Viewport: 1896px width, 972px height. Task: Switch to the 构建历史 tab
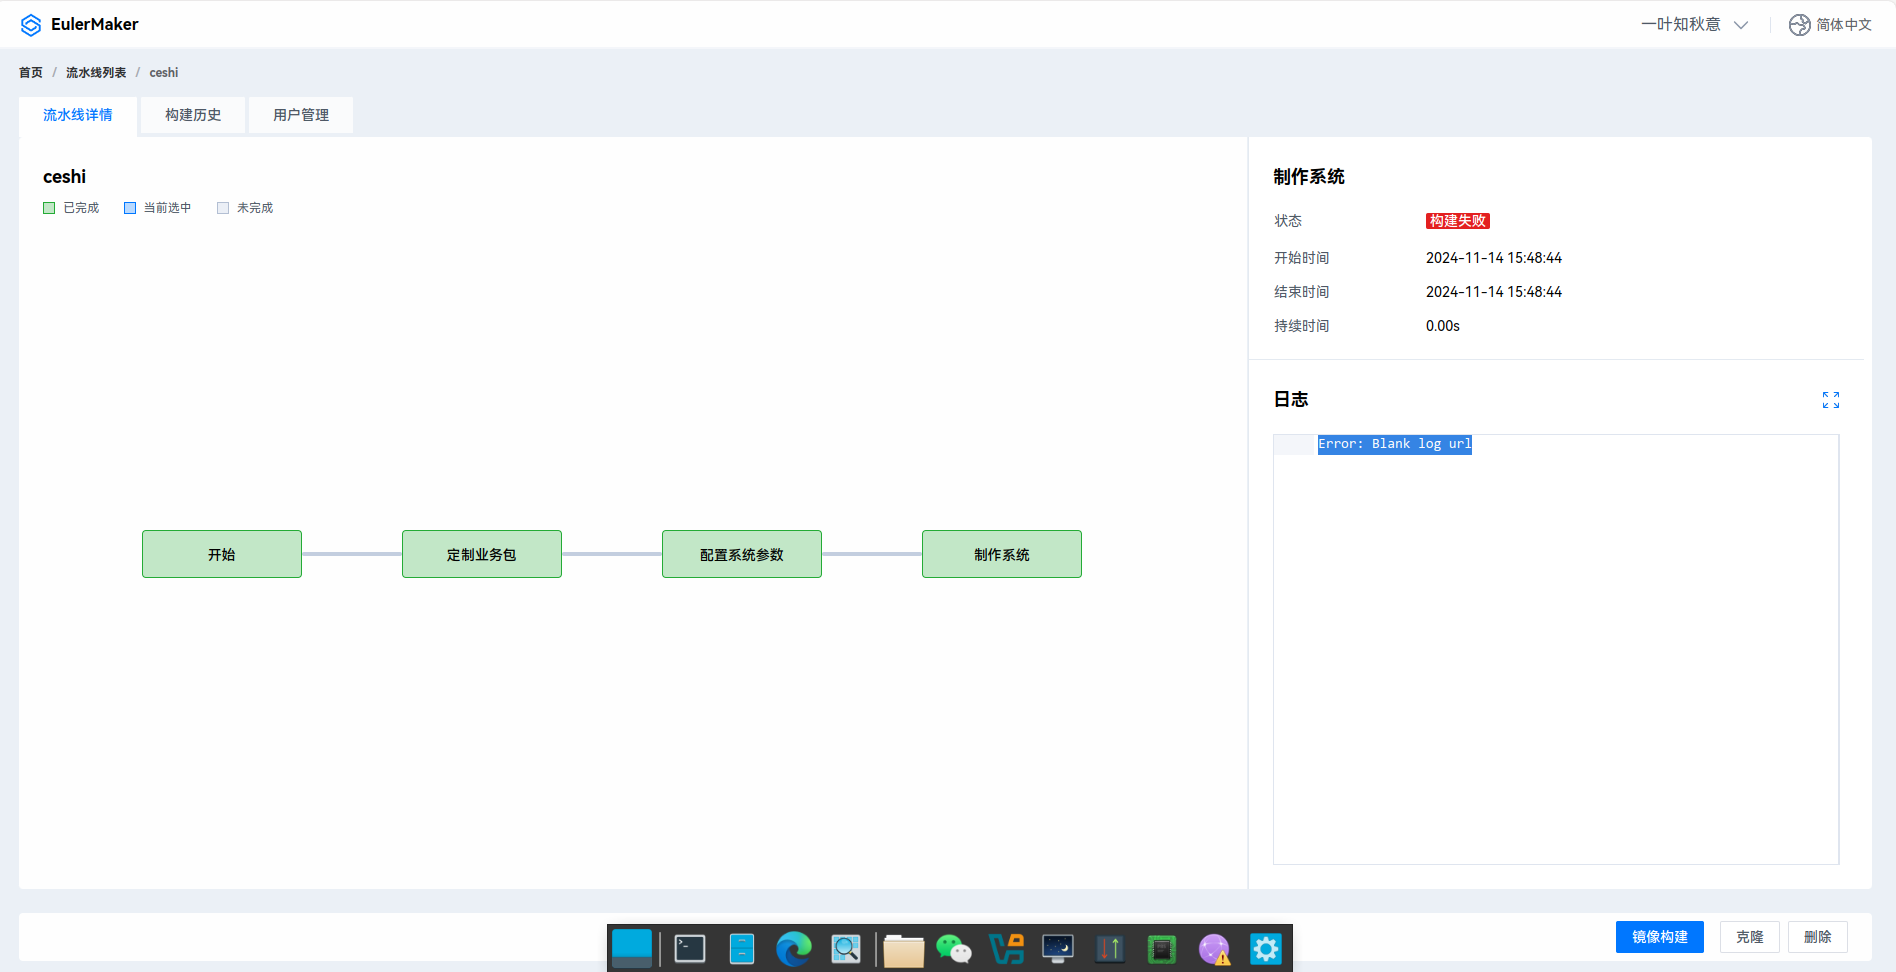click(193, 115)
